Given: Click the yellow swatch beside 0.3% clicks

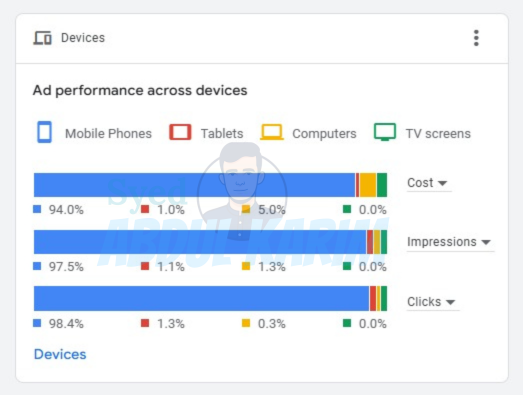Looking at the screenshot, I should point(246,323).
